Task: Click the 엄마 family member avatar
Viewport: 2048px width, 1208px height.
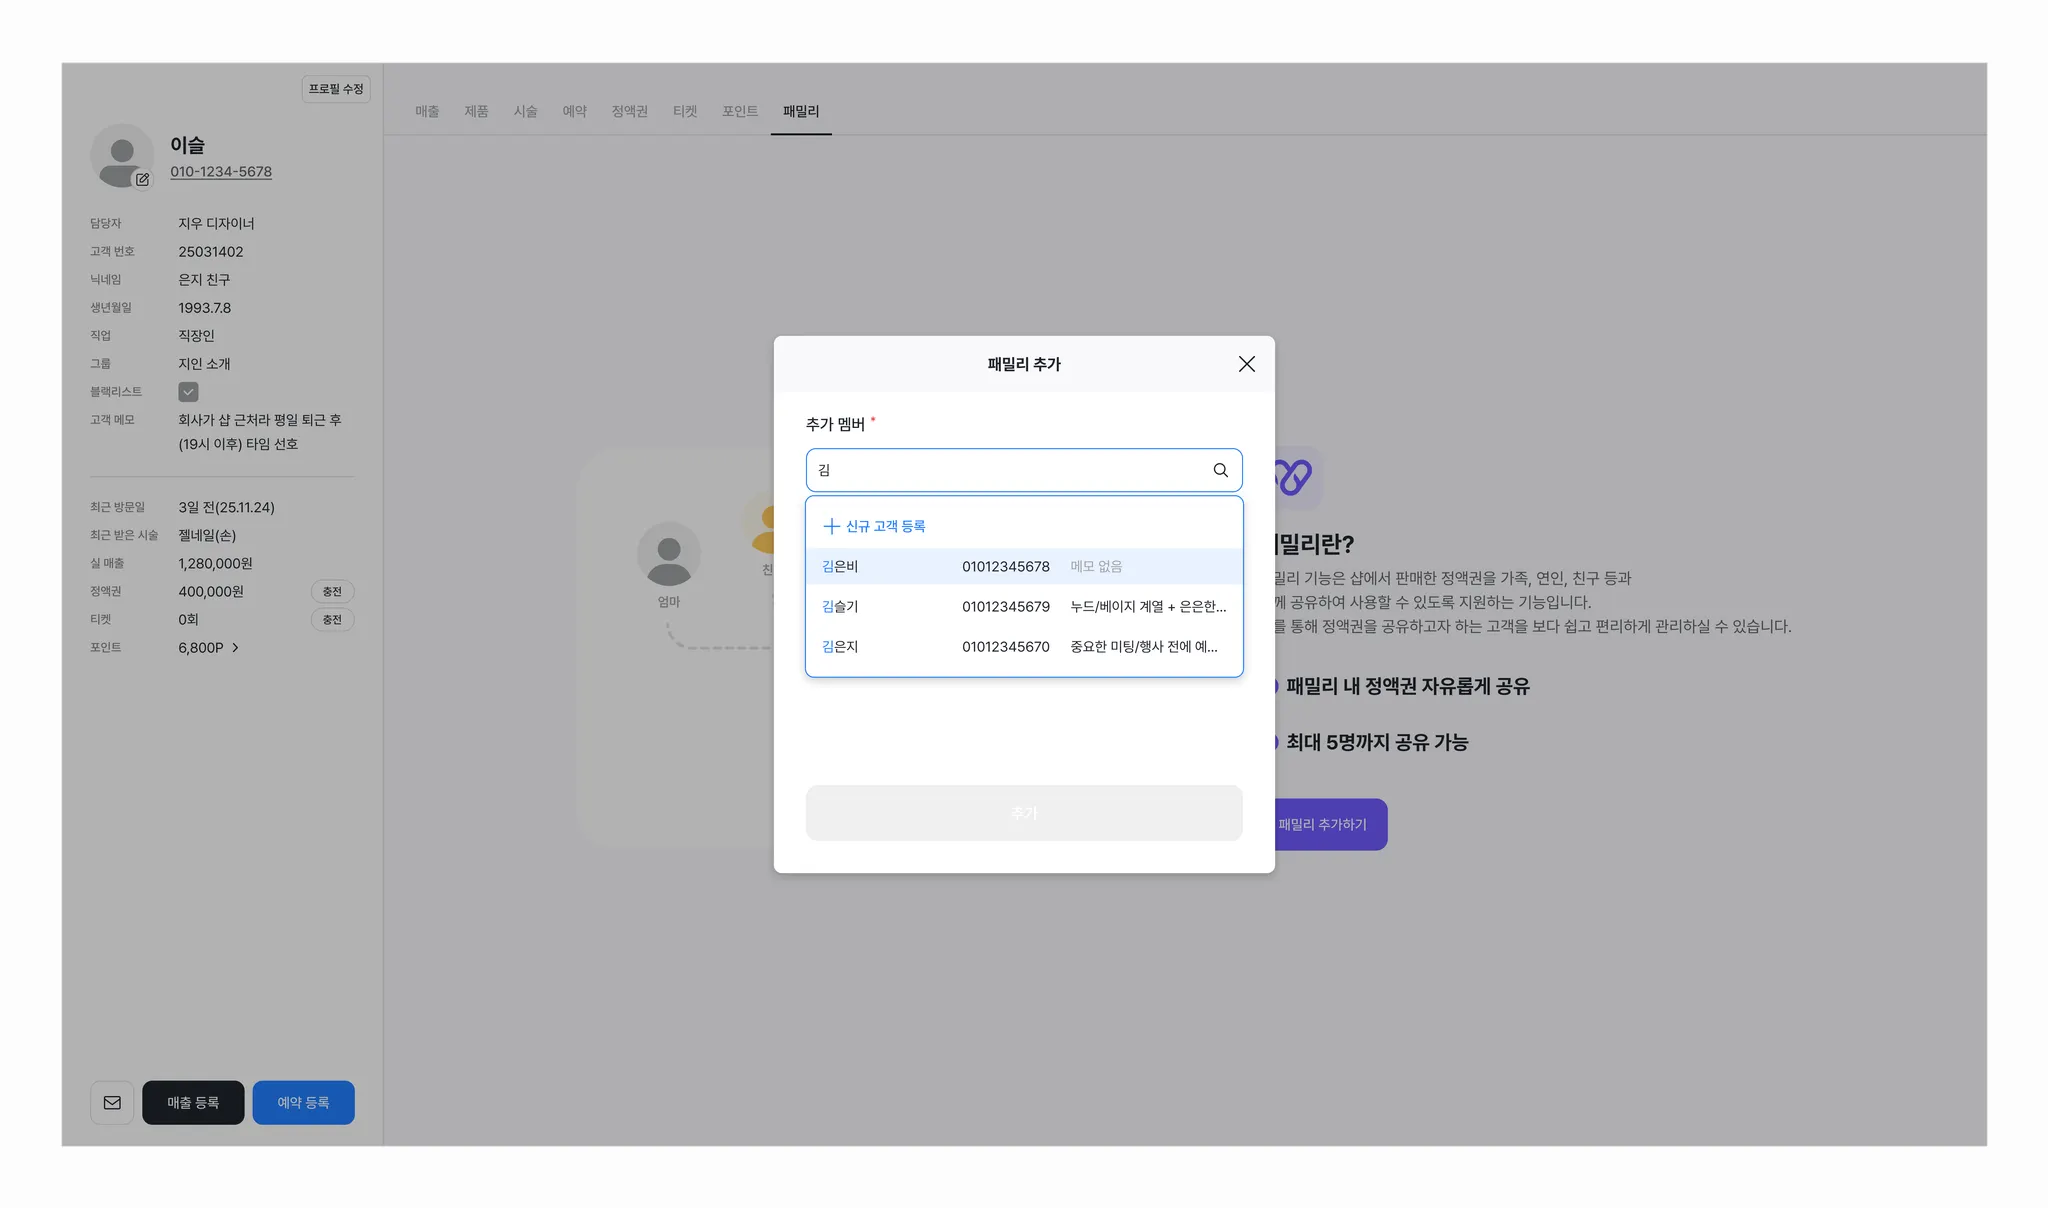Action: click(668, 554)
